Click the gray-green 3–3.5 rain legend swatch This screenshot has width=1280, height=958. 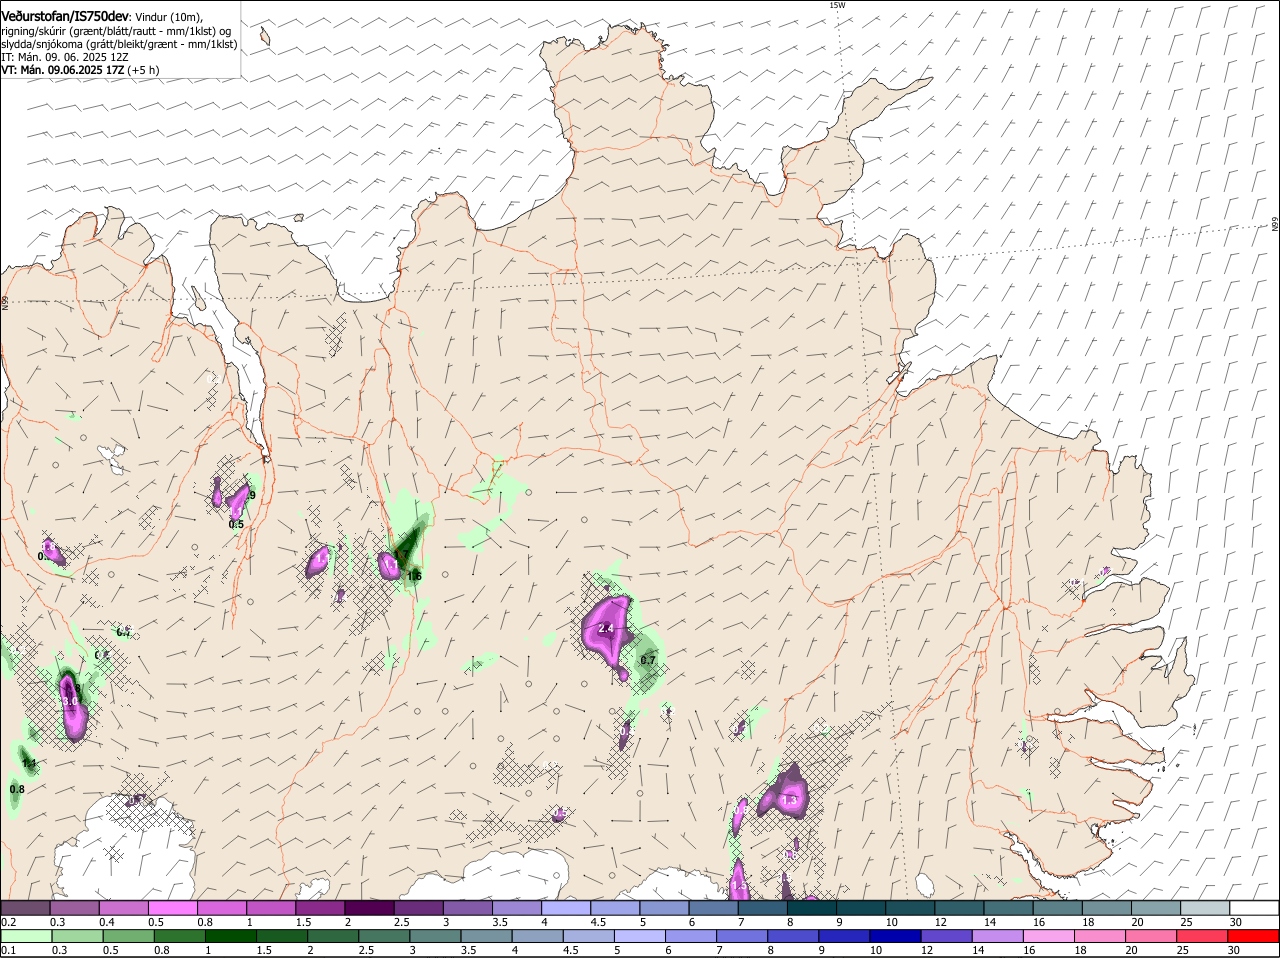coord(434,936)
